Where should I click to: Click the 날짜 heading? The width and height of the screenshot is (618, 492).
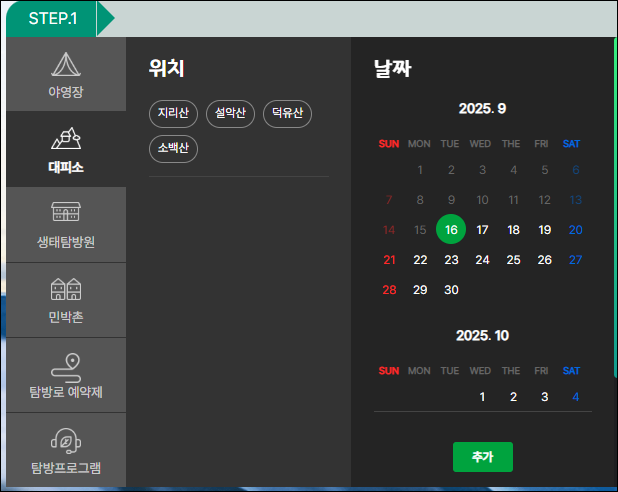[x=393, y=69]
